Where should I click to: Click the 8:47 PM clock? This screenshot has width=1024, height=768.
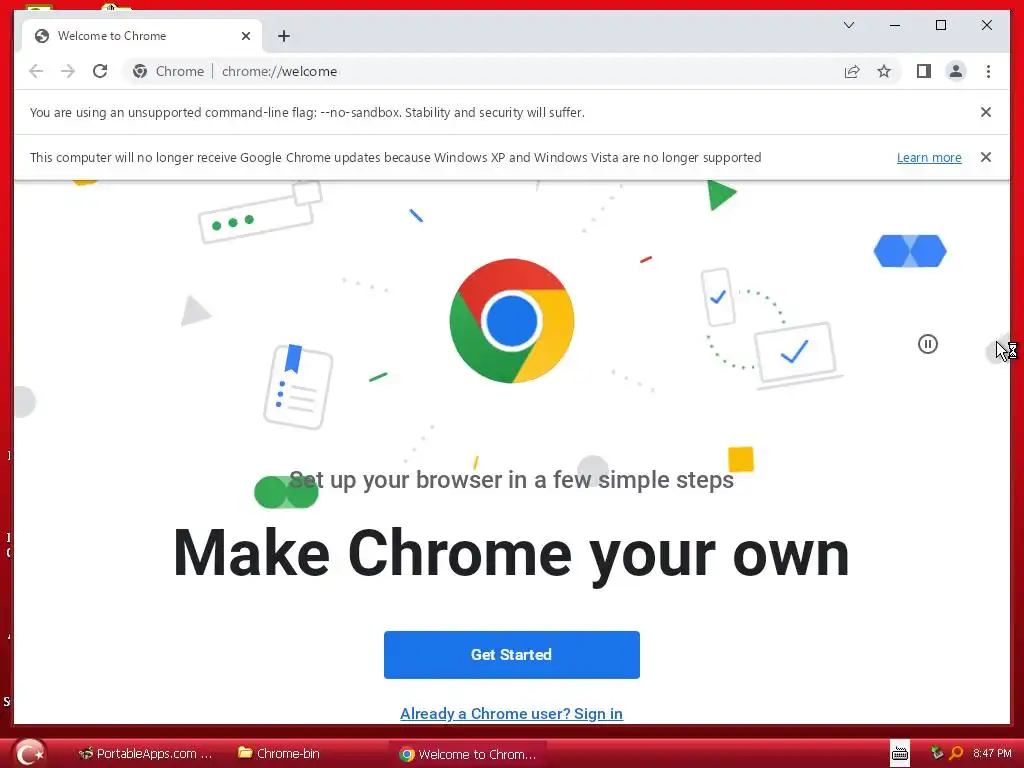click(x=991, y=753)
